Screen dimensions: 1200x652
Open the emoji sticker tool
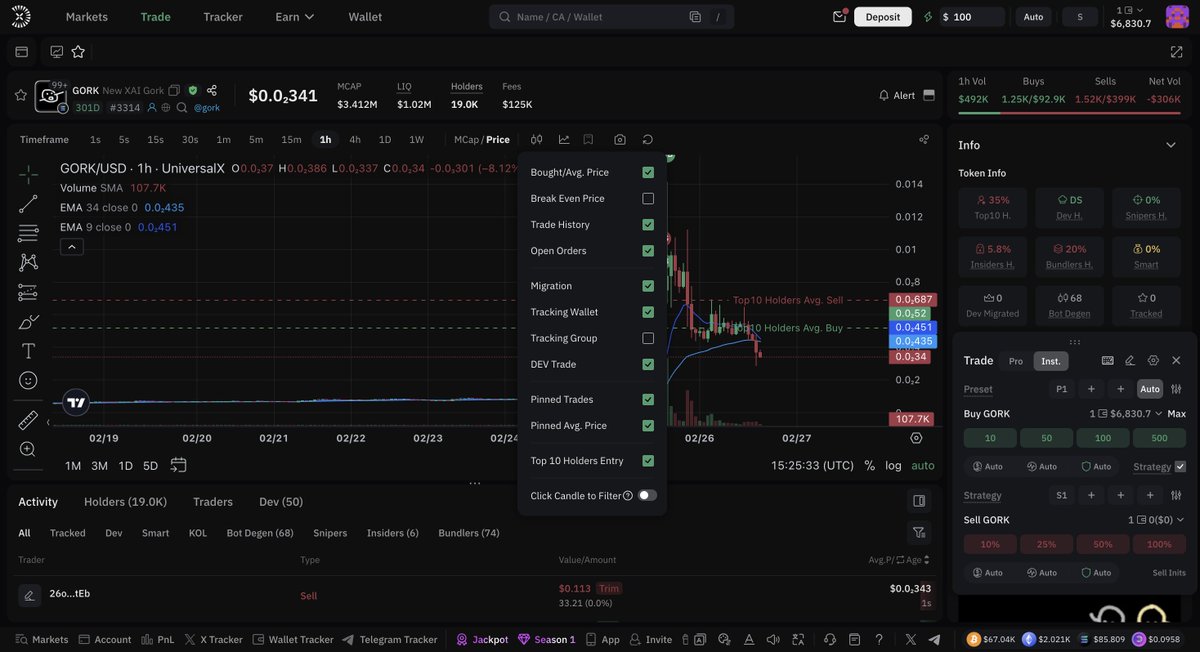[x=28, y=380]
